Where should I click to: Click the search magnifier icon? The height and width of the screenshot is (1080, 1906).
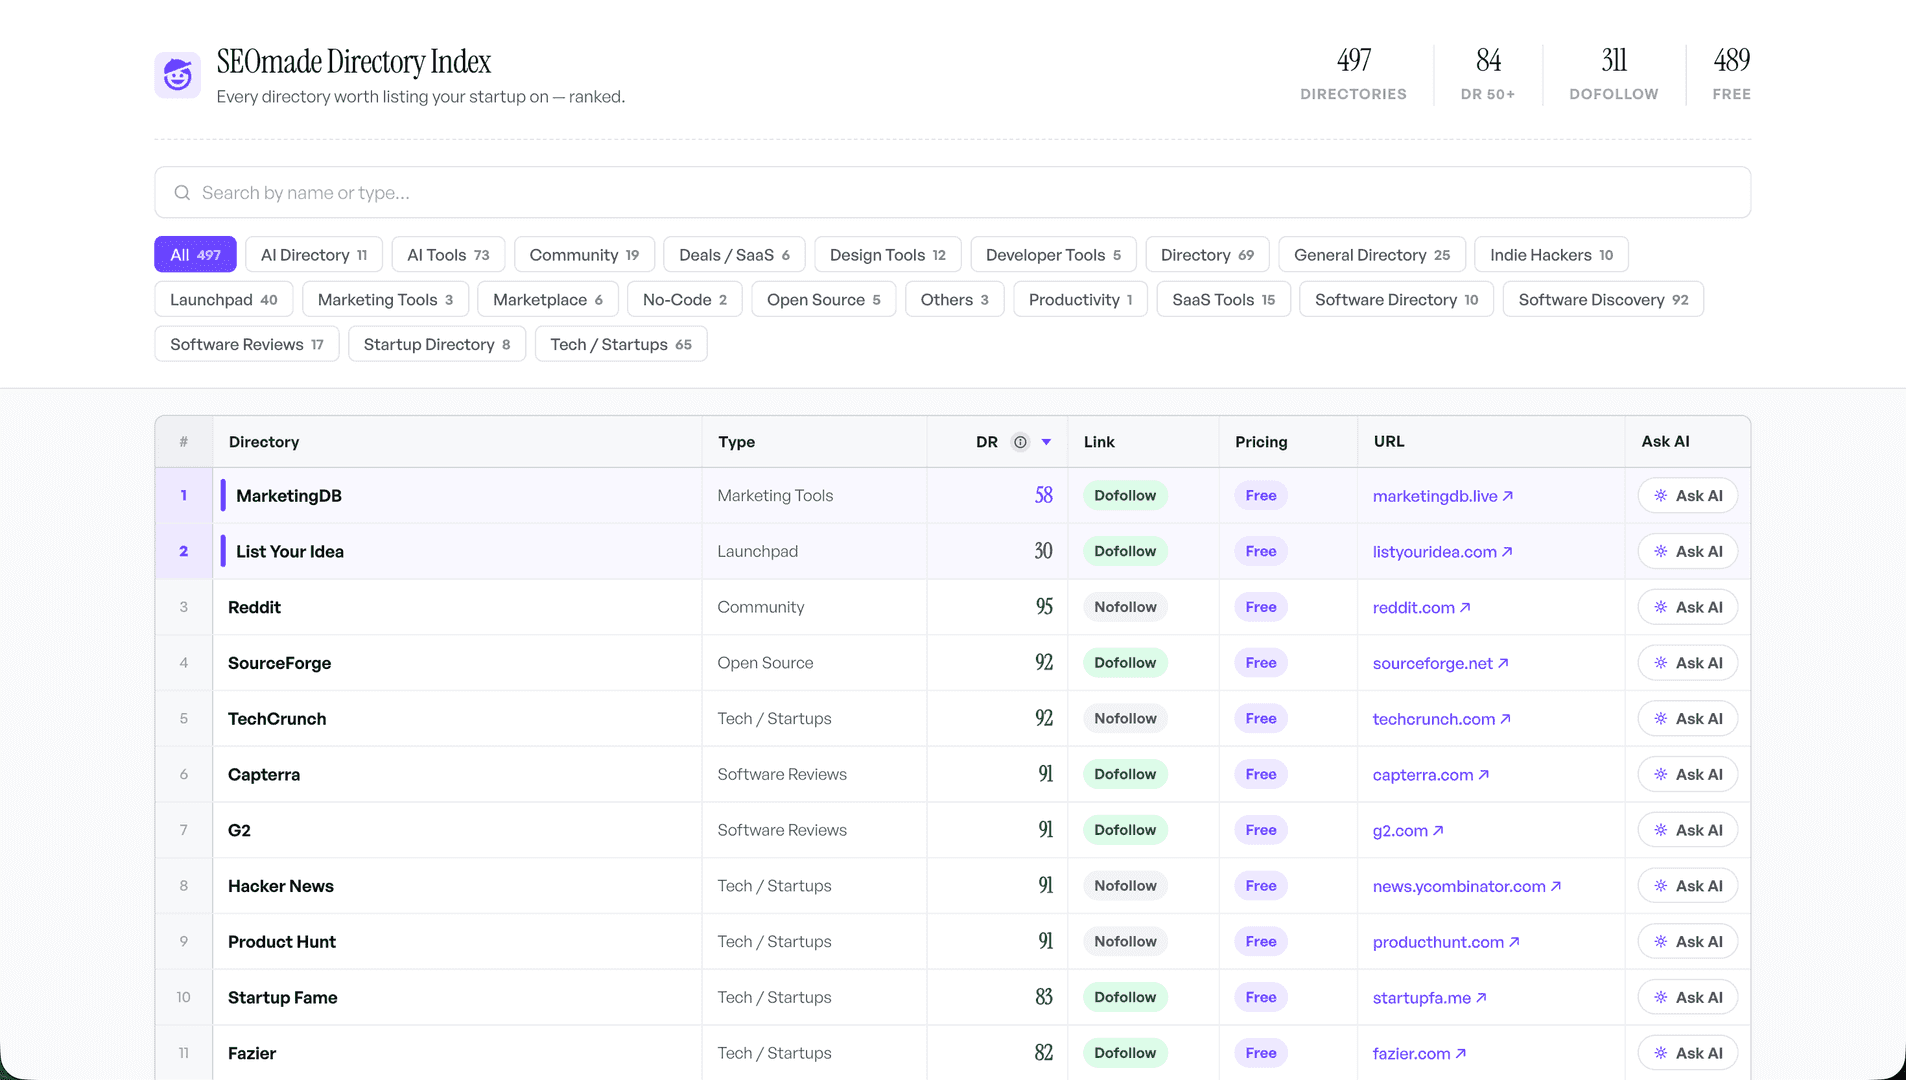[x=182, y=193]
